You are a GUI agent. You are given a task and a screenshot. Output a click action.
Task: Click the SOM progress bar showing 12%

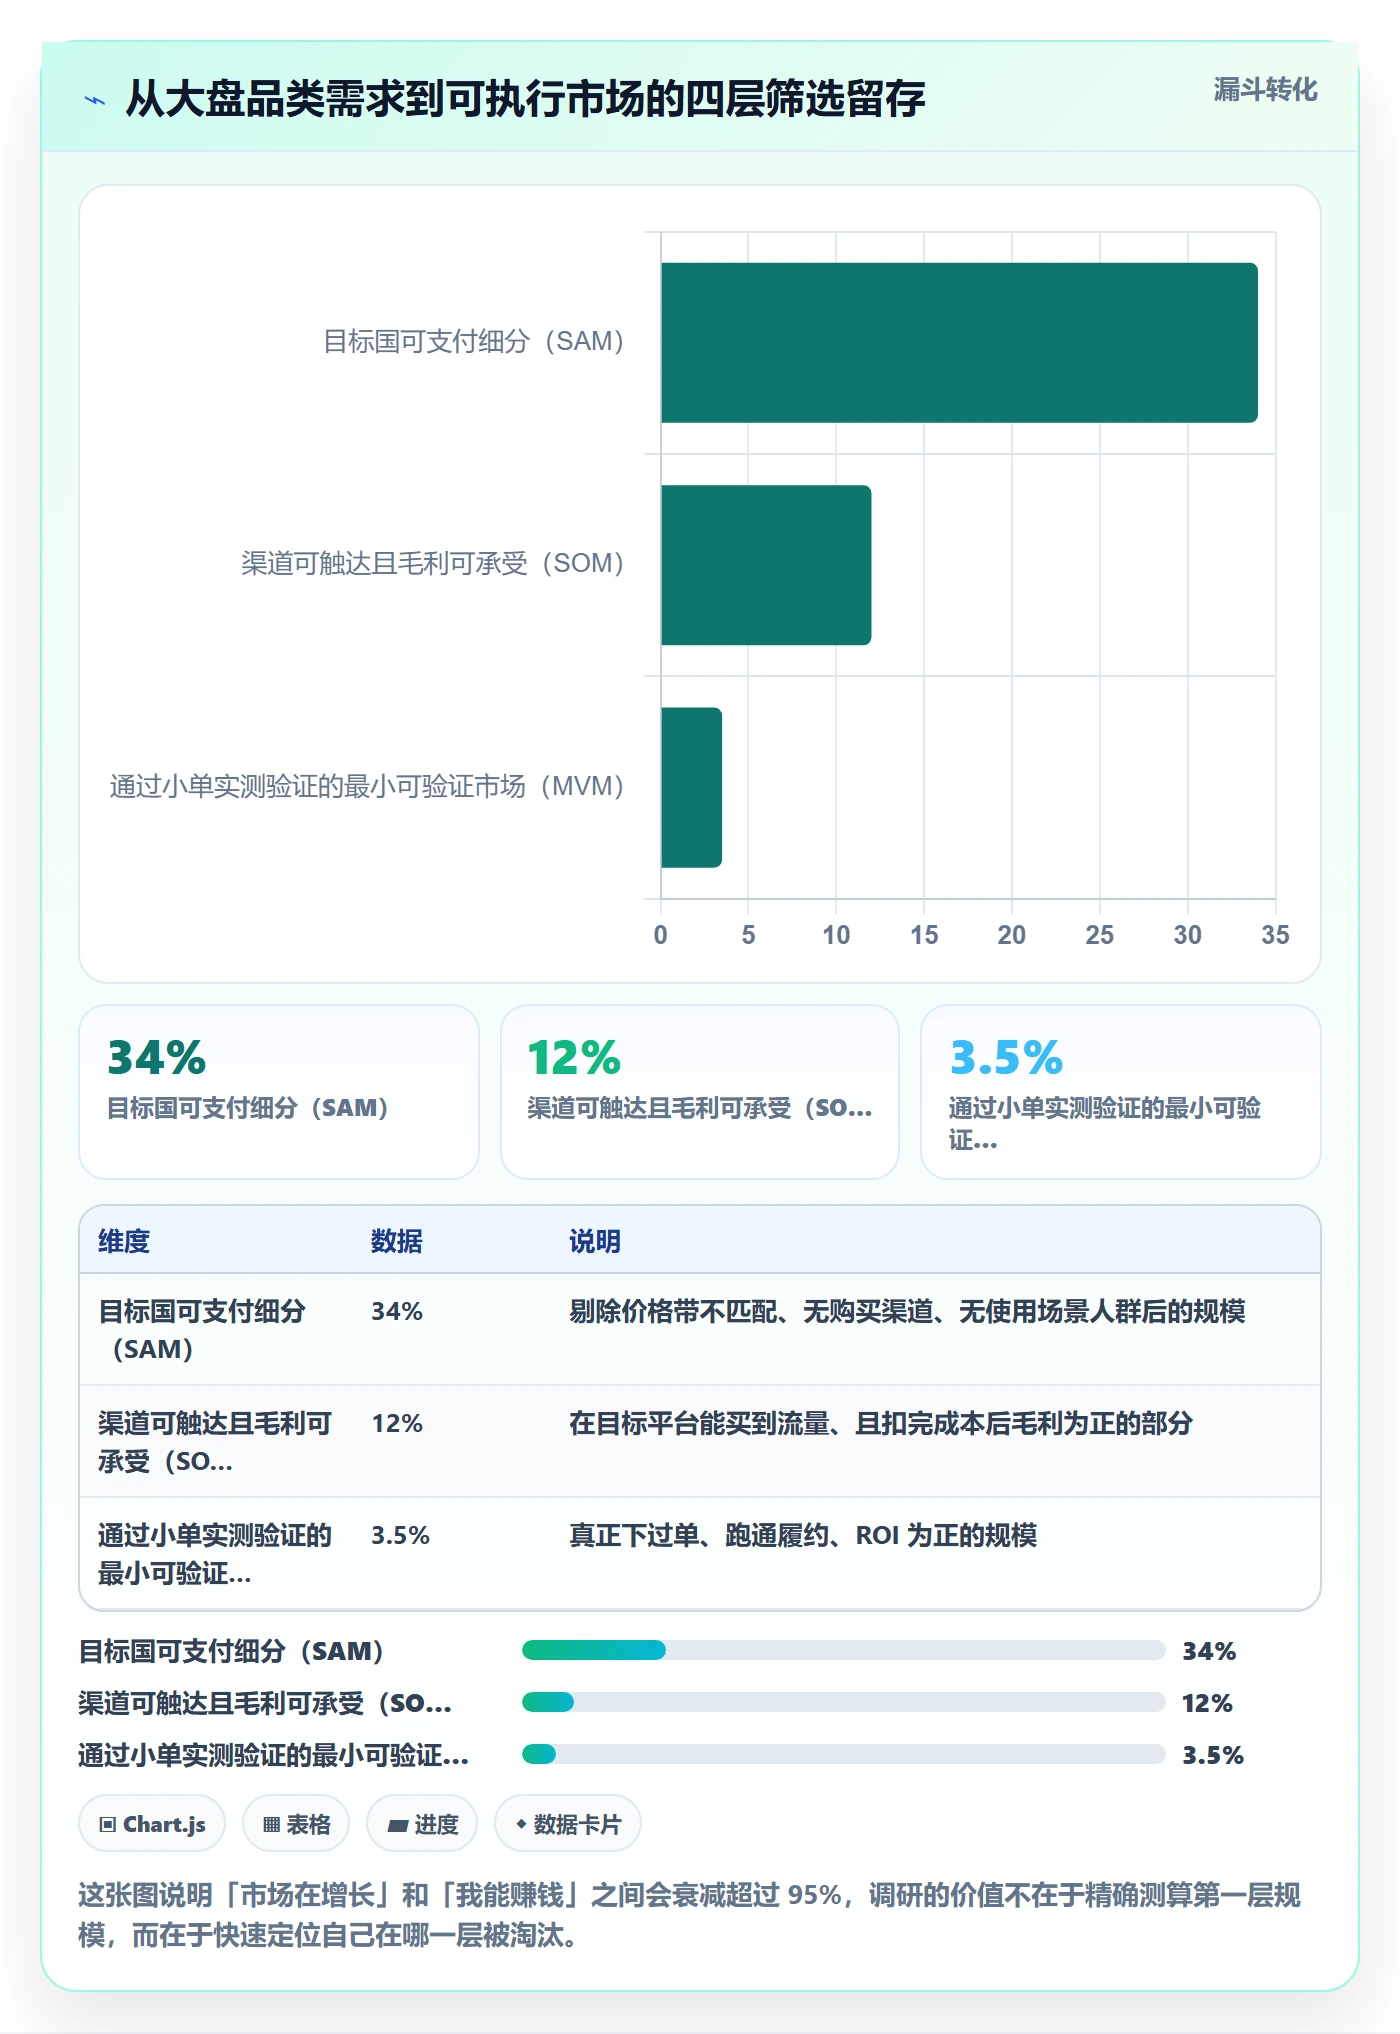[x=843, y=1702]
